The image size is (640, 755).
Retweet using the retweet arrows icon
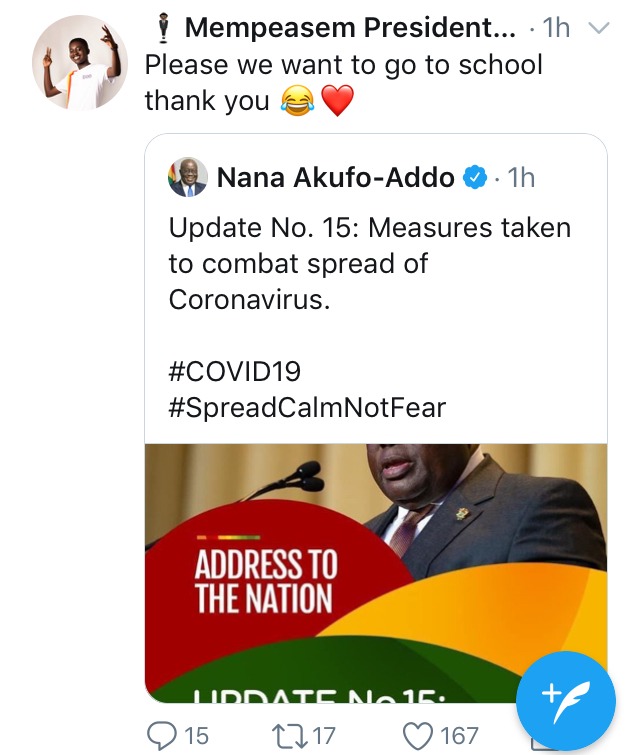click(289, 736)
